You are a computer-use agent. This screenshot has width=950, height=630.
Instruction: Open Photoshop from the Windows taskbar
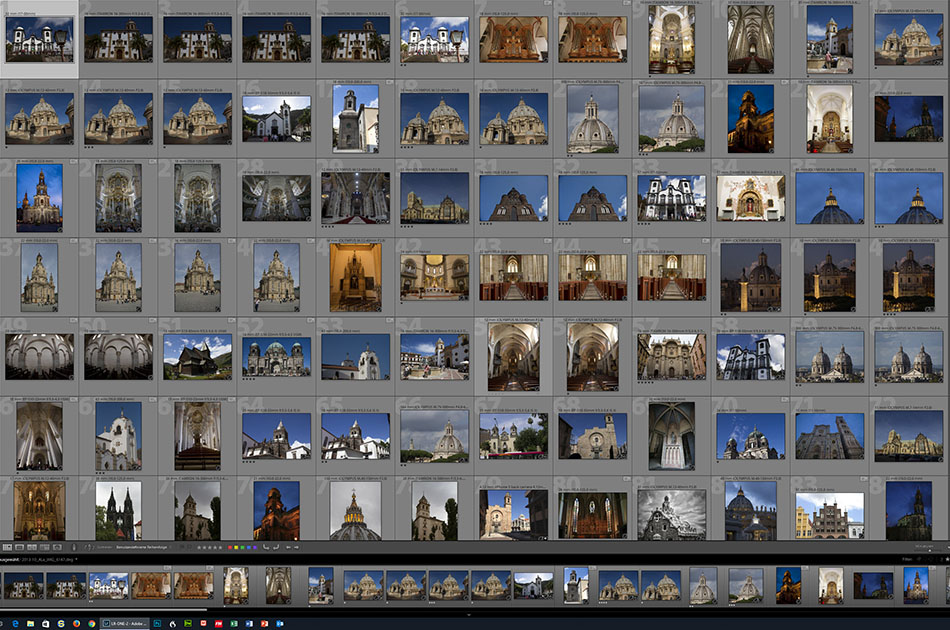click(x=157, y=623)
